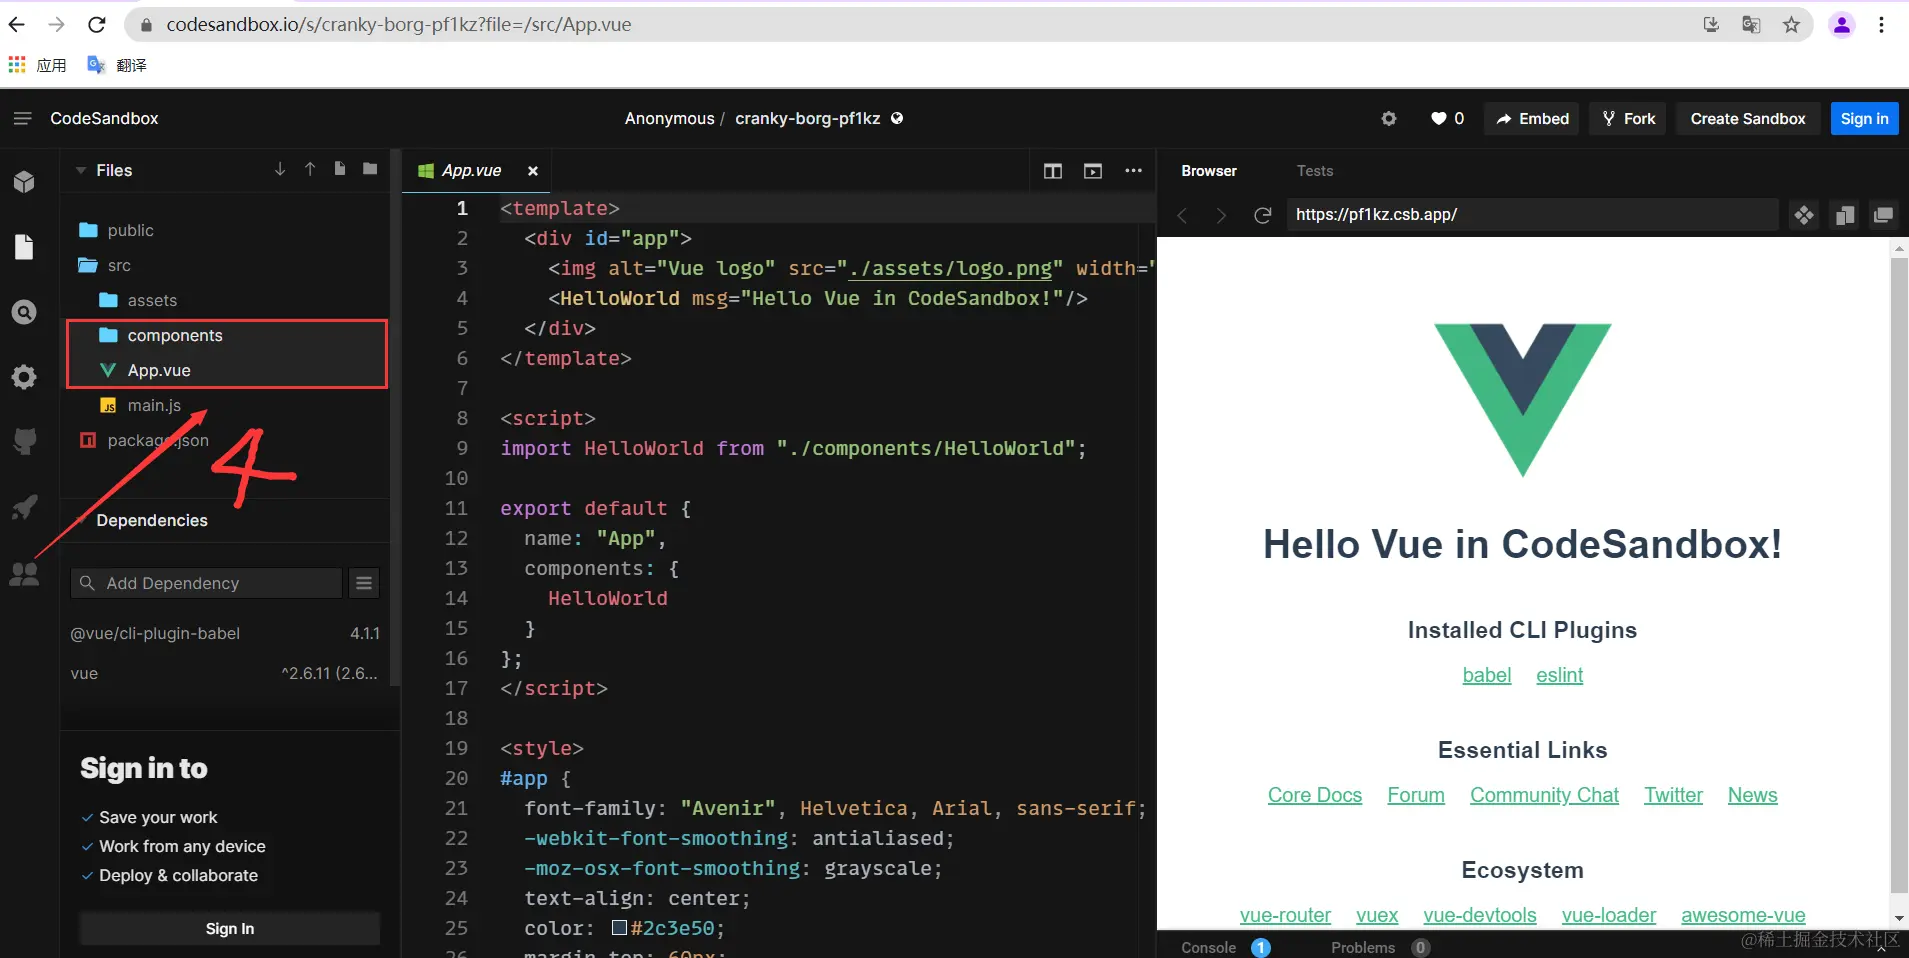Image resolution: width=1909 pixels, height=958 pixels.
Task: Open the Deployment rocket sidebar icon
Action: click(25, 507)
